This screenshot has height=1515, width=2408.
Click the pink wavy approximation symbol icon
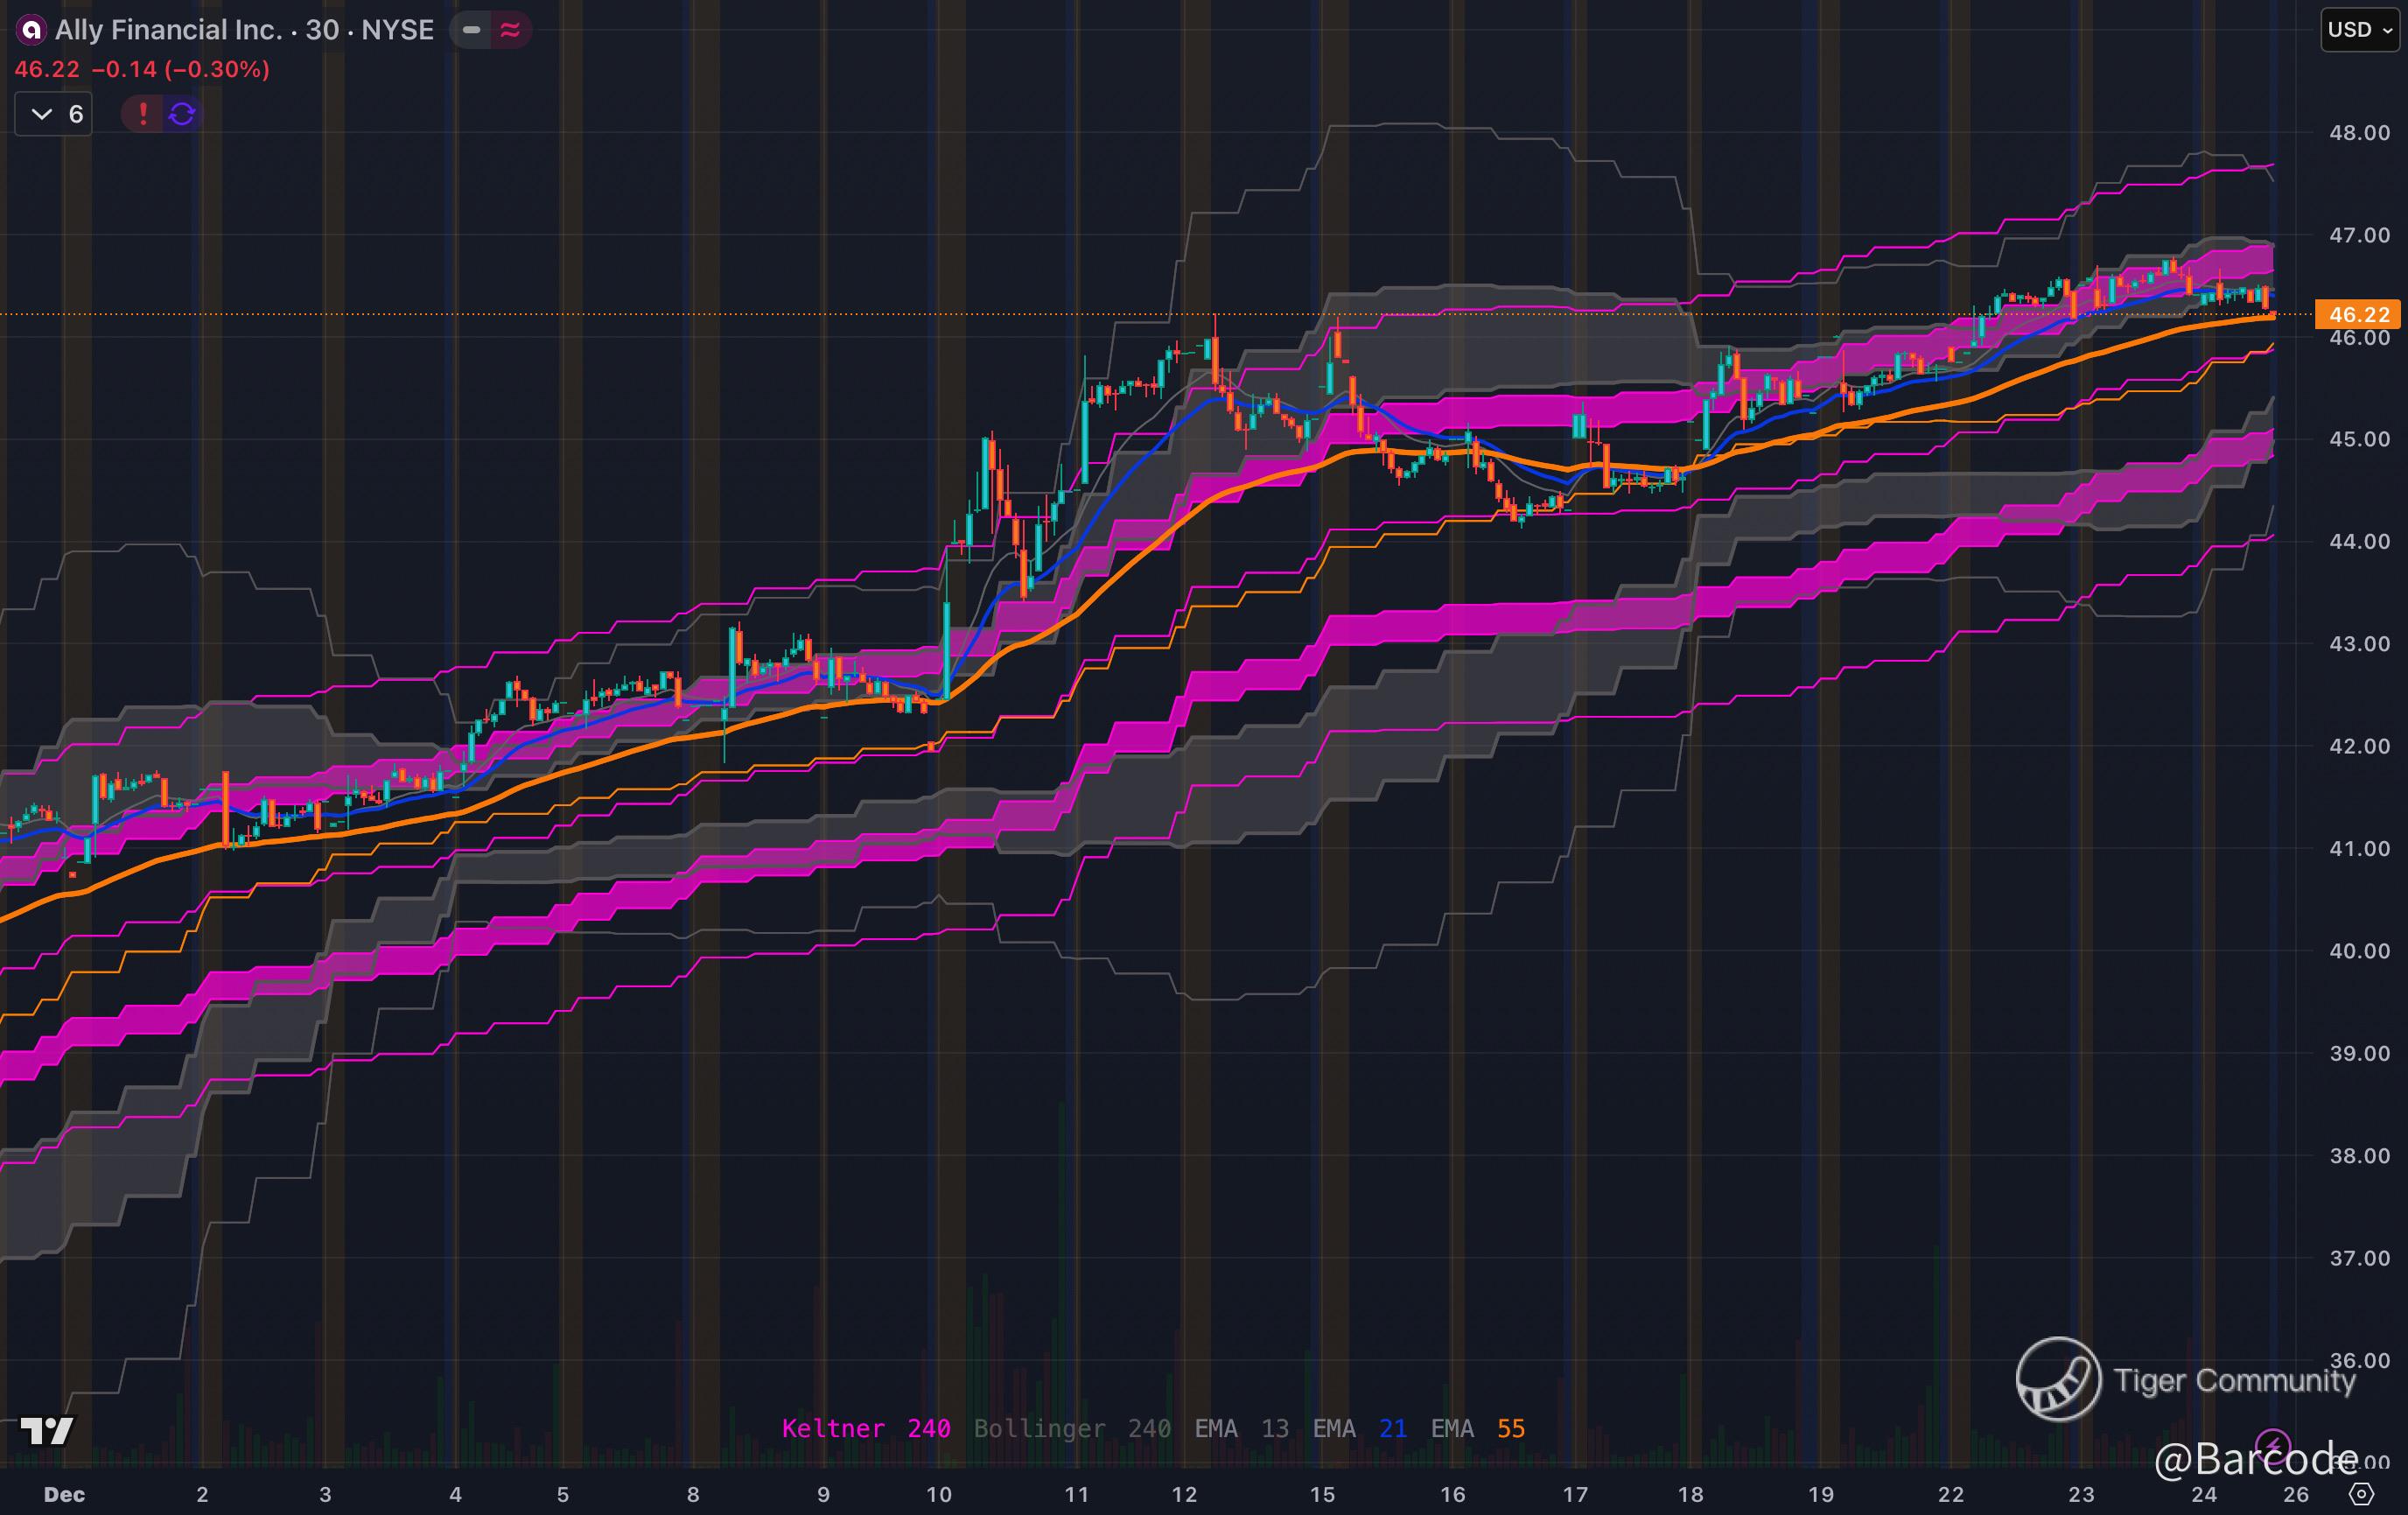(510, 30)
